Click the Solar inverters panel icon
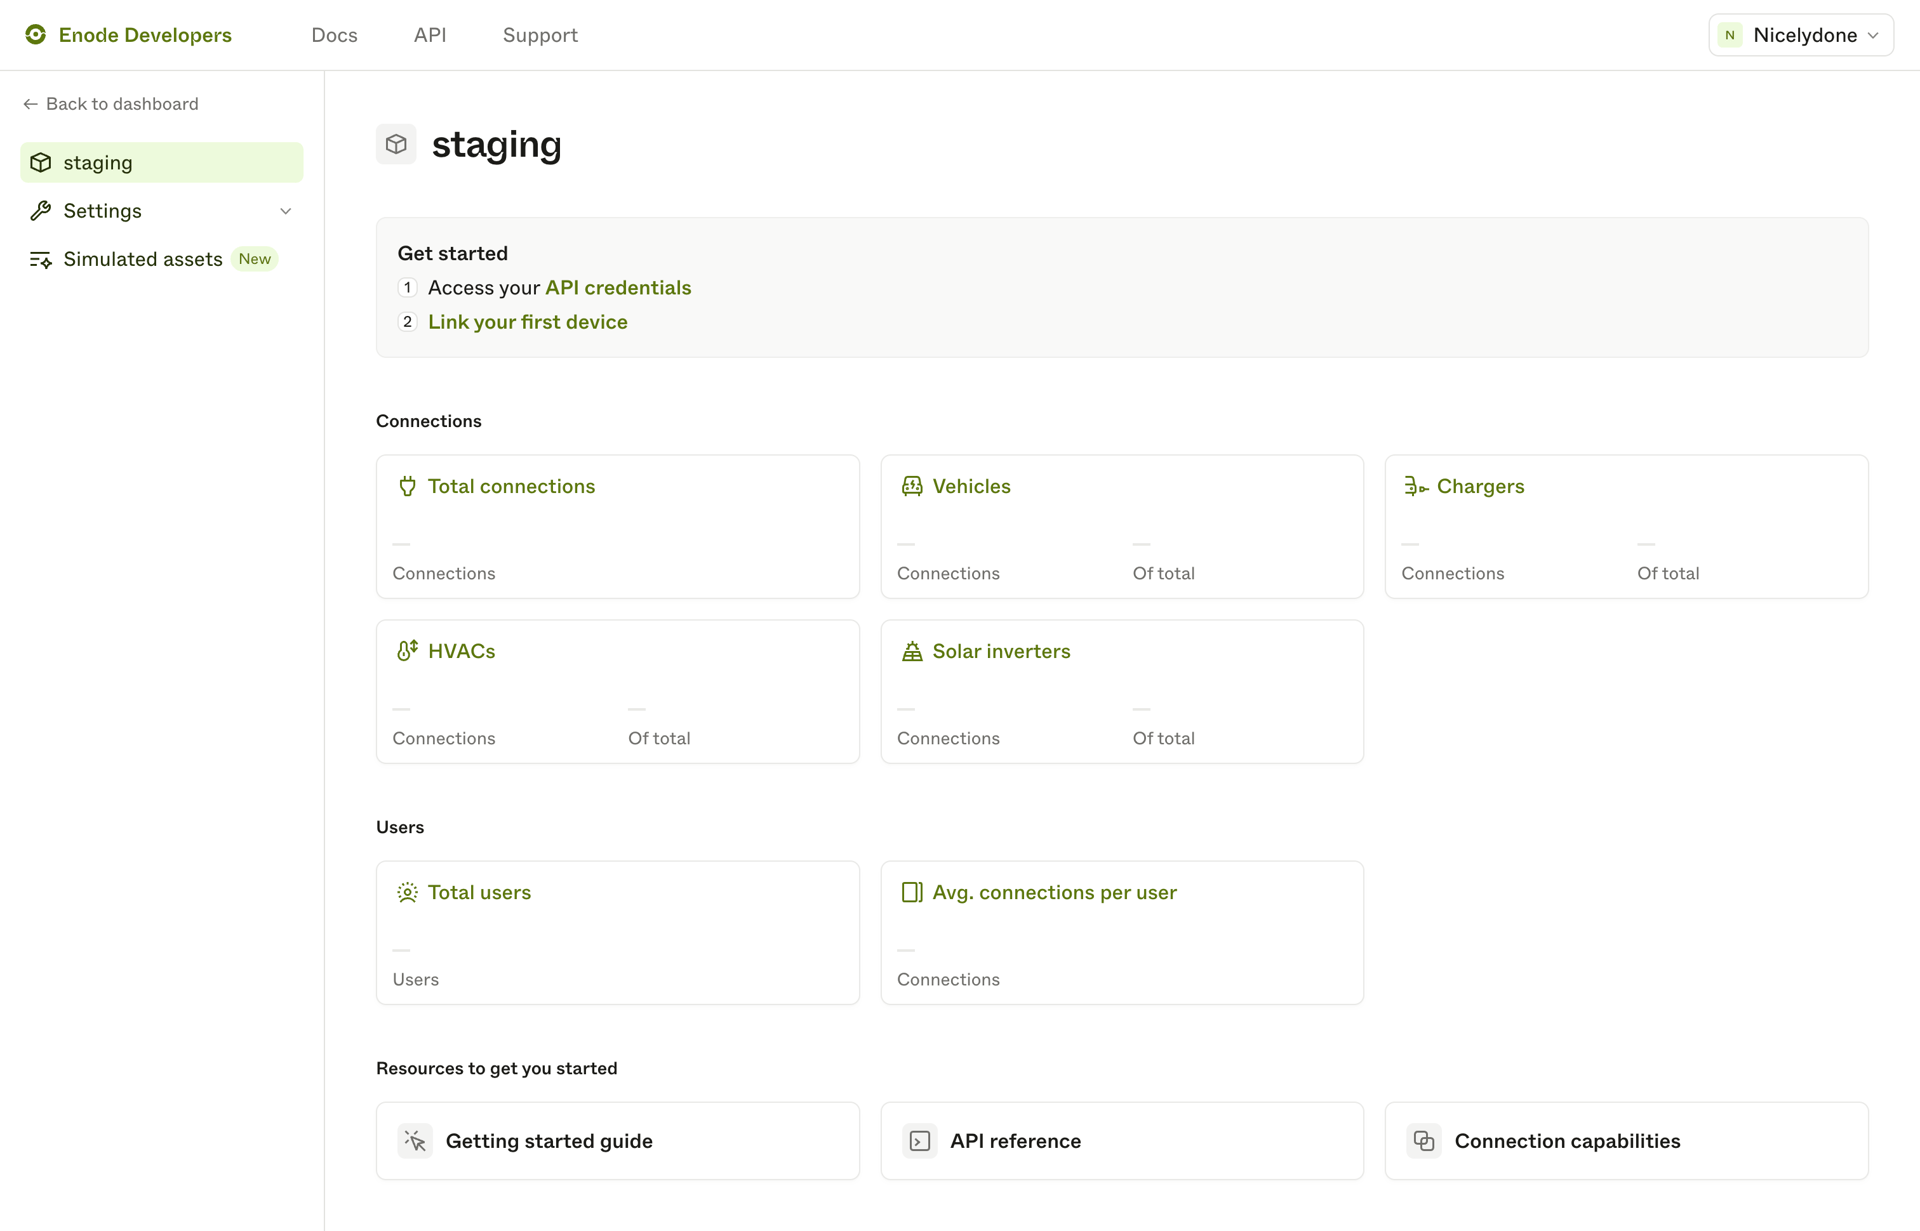 911,650
